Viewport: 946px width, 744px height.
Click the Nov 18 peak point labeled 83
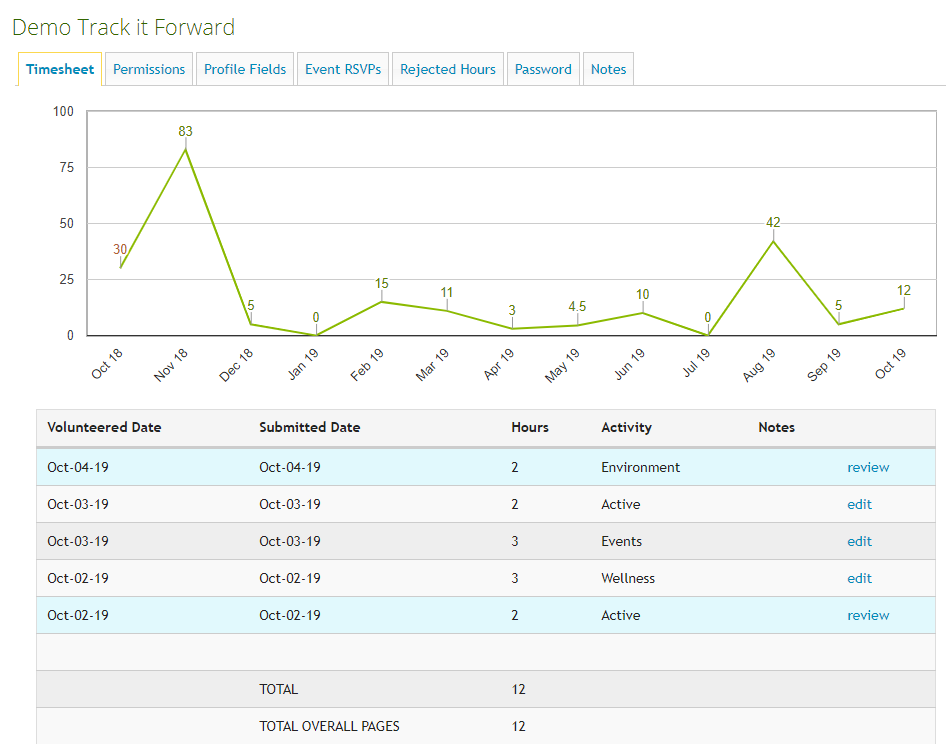point(186,149)
